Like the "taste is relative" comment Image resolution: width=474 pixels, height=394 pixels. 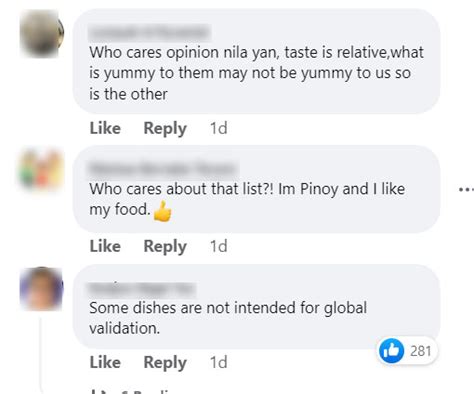(x=105, y=128)
